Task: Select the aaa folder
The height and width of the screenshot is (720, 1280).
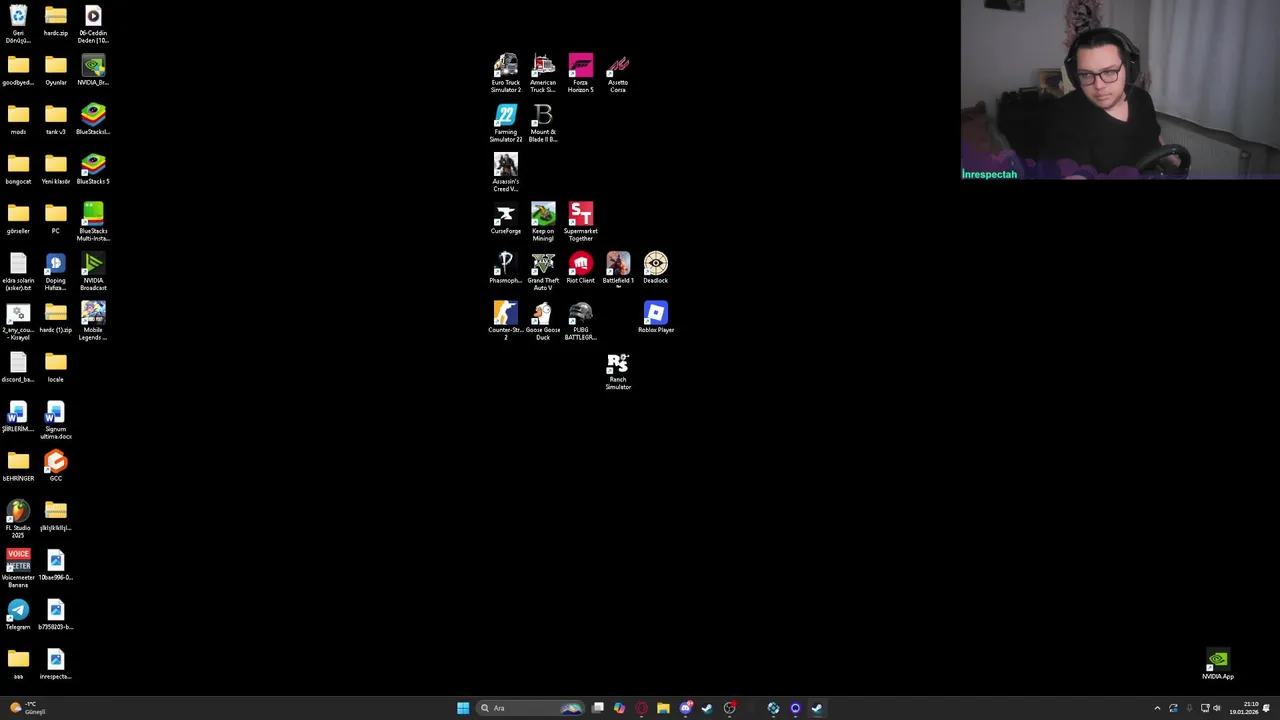Action: tap(18, 664)
